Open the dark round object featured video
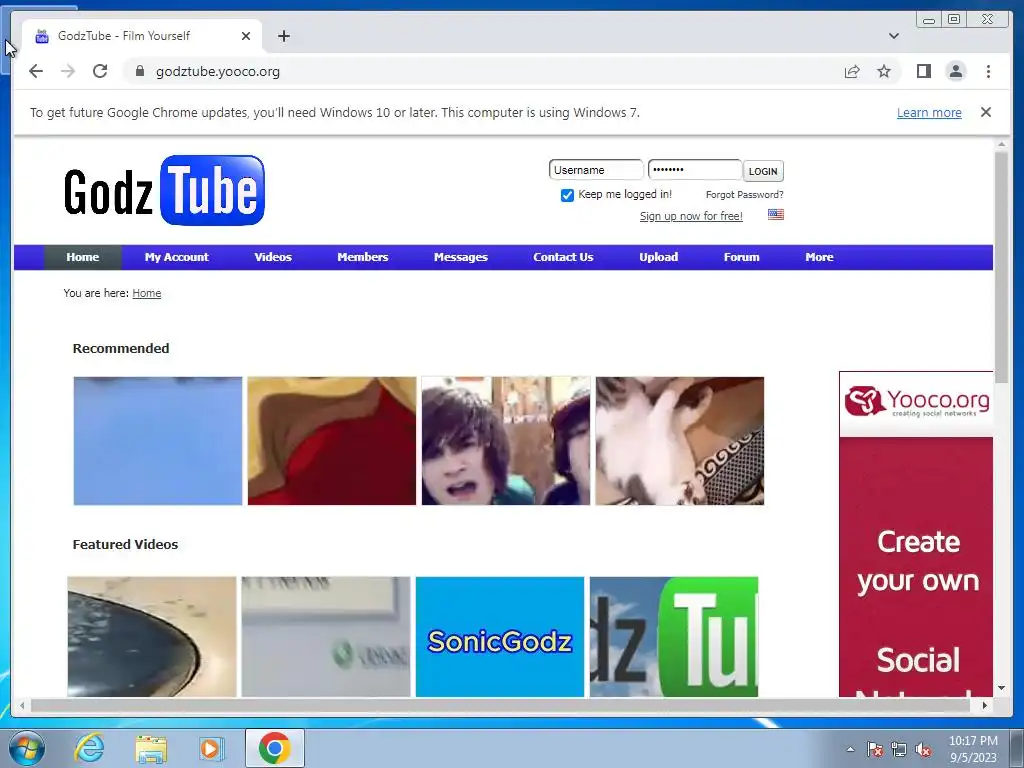The height and width of the screenshot is (768, 1024). coord(152,637)
